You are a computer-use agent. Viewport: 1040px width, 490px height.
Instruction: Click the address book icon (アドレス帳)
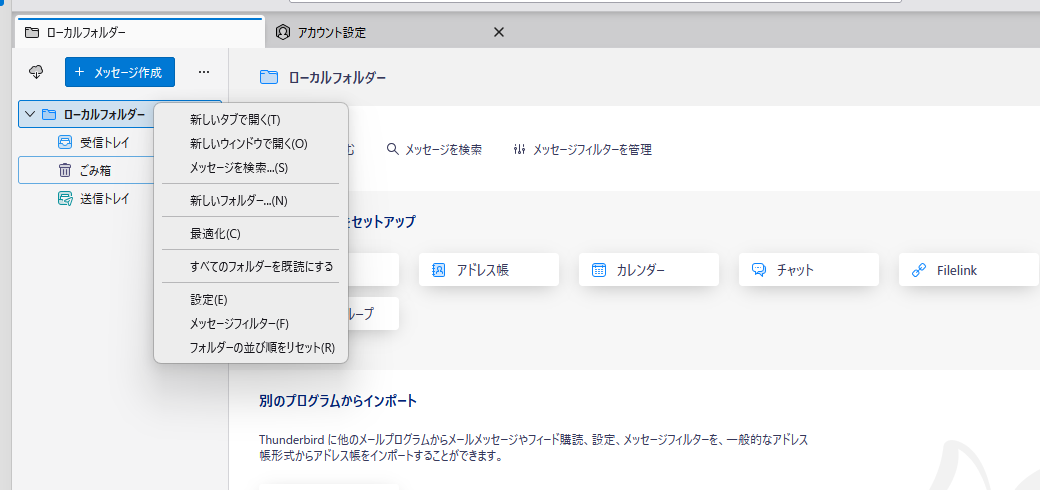tap(439, 270)
